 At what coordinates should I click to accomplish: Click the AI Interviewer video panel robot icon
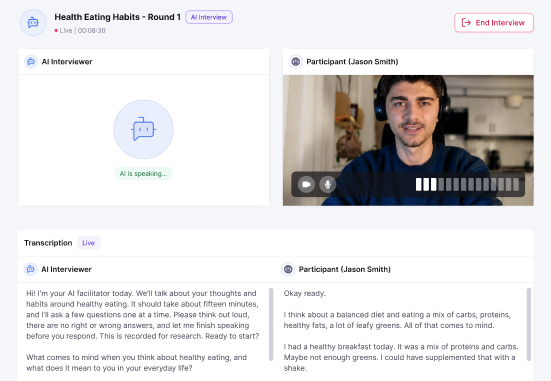click(31, 62)
